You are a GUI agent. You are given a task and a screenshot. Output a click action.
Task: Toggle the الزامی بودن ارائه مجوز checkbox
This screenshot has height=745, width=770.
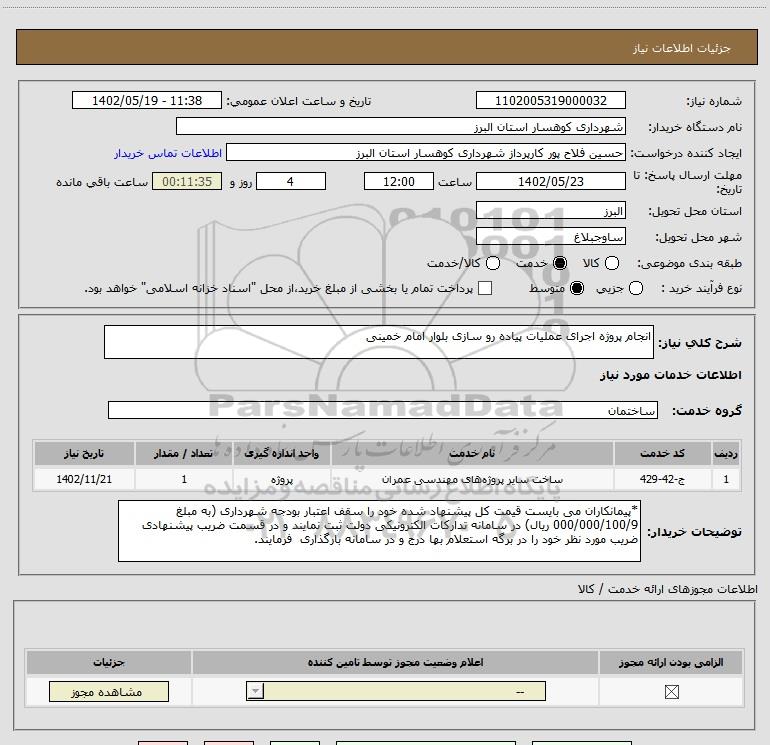coord(671,692)
